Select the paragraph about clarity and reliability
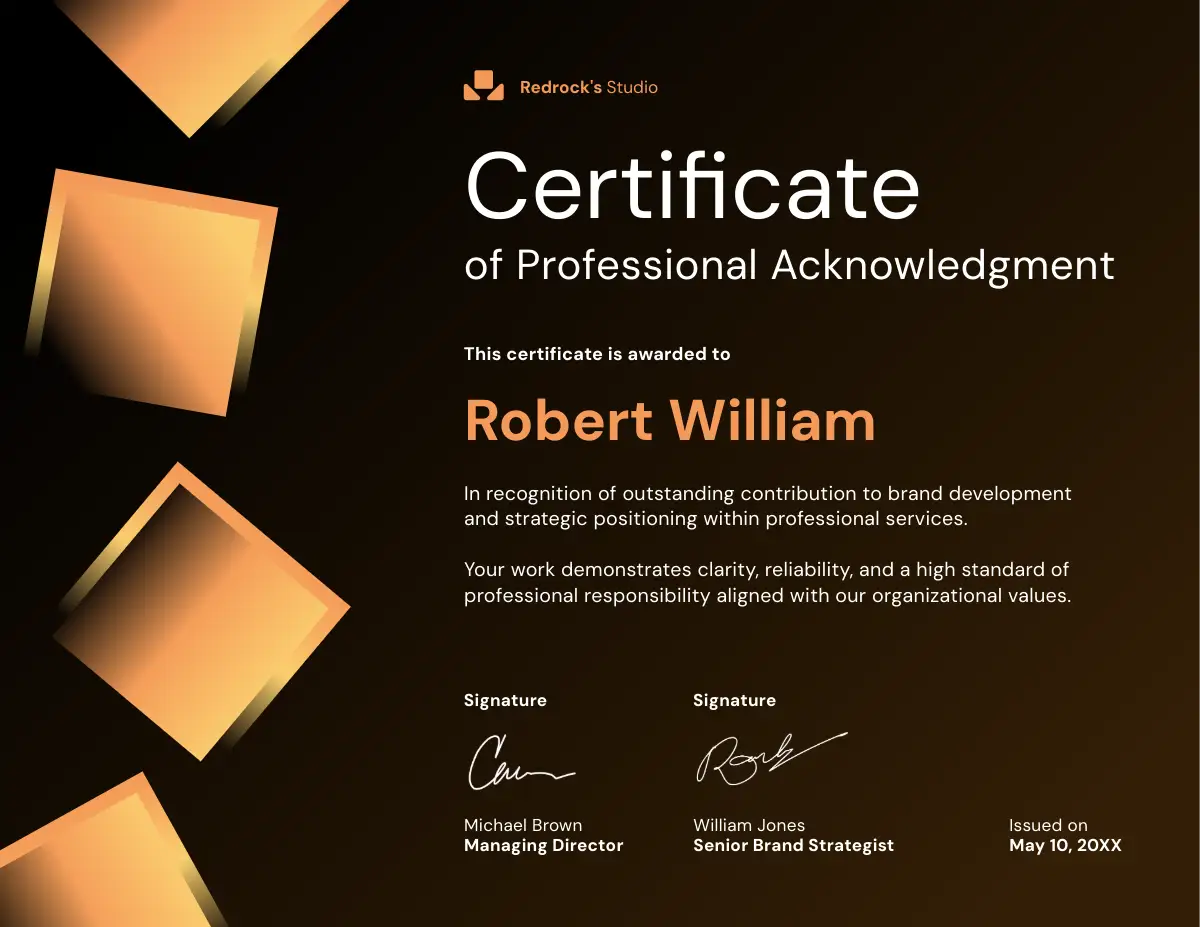 point(767,582)
